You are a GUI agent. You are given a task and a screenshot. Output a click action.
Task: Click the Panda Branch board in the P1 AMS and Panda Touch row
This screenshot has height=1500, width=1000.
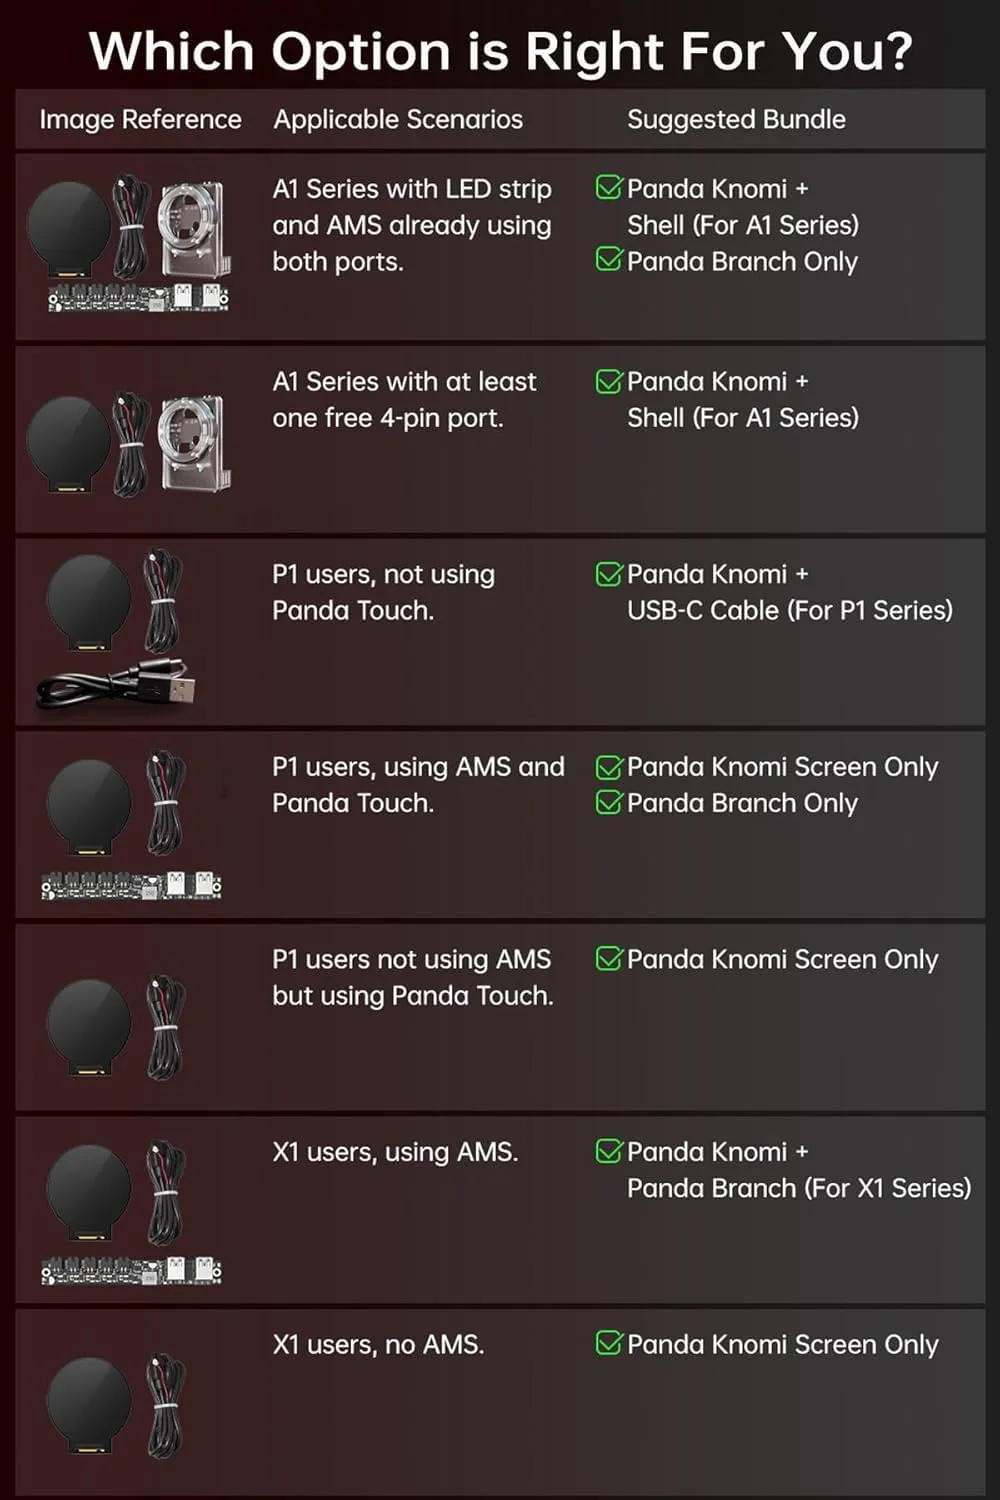(x=131, y=885)
